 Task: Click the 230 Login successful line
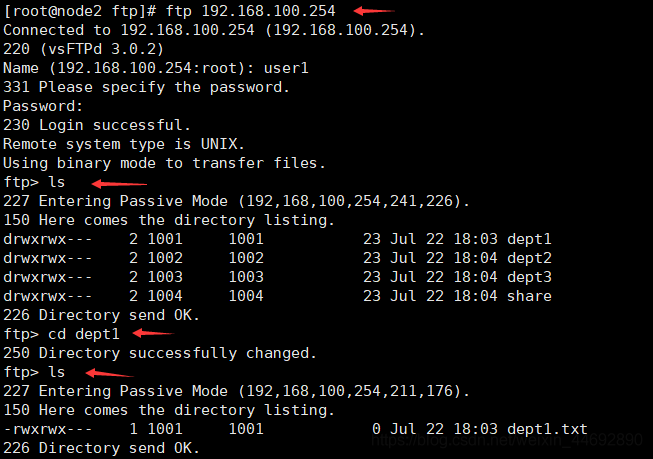pyautogui.click(x=97, y=125)
